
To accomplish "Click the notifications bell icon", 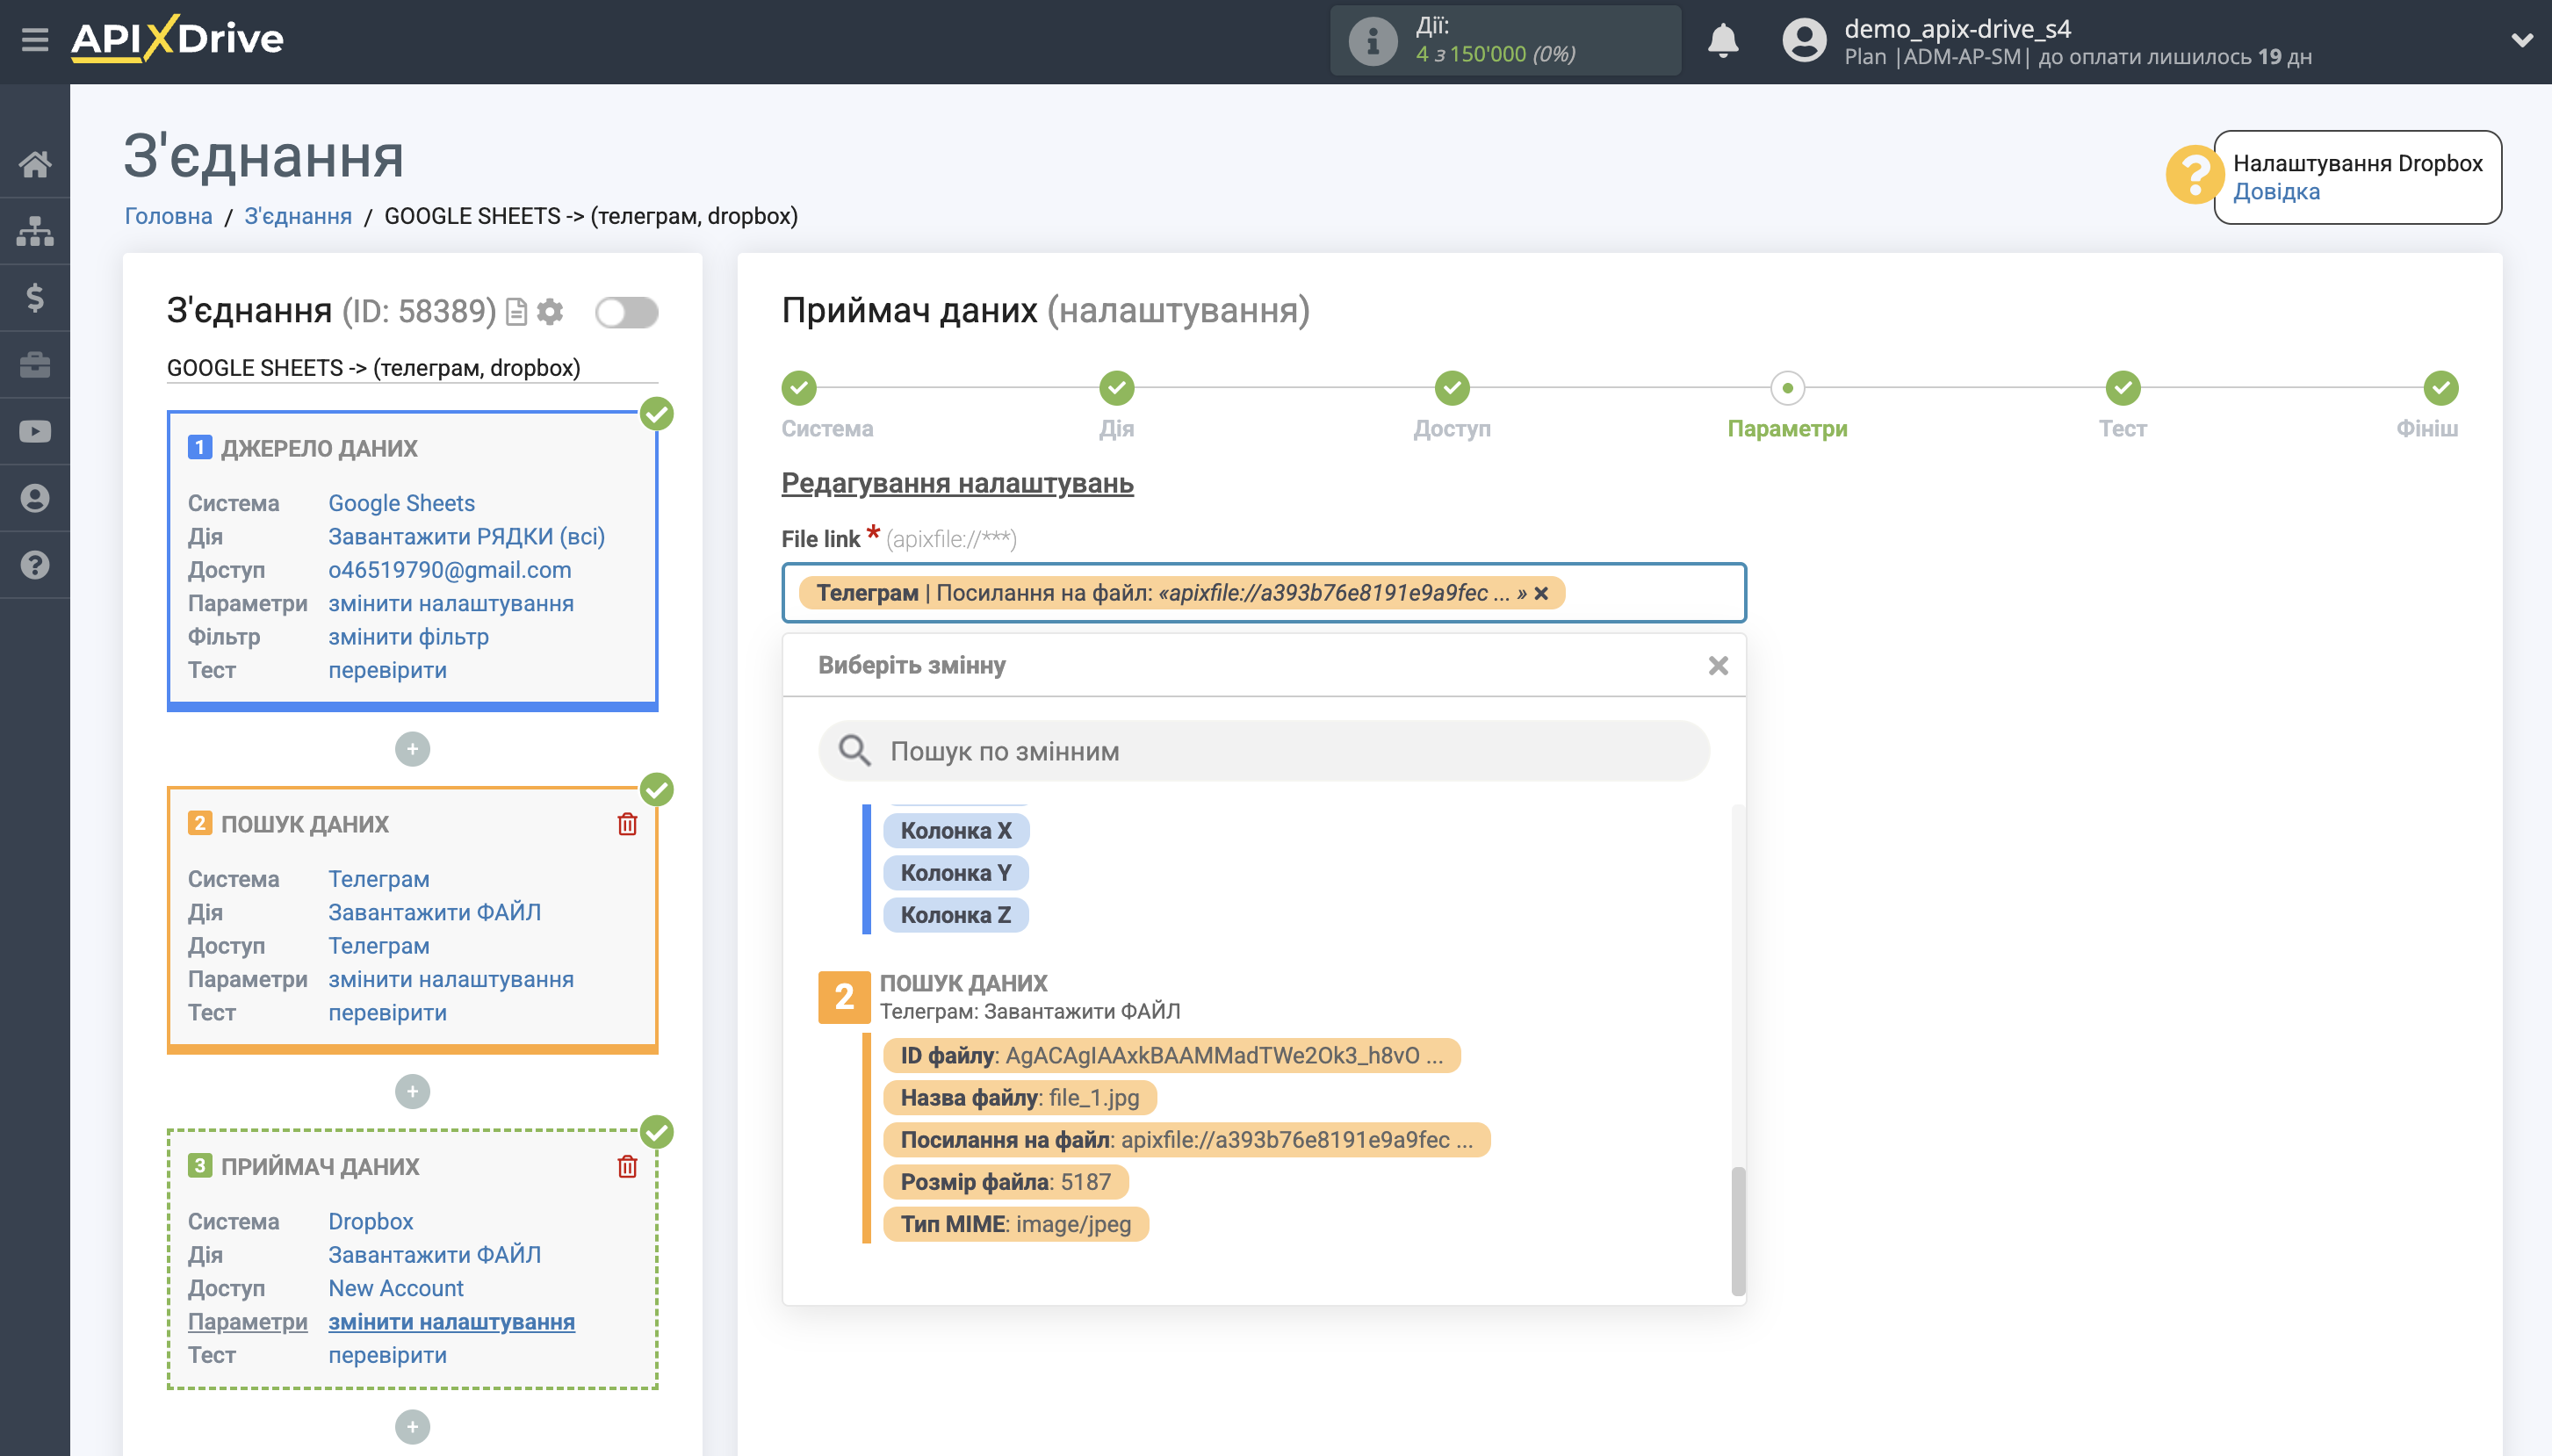I will point(1722,41).
